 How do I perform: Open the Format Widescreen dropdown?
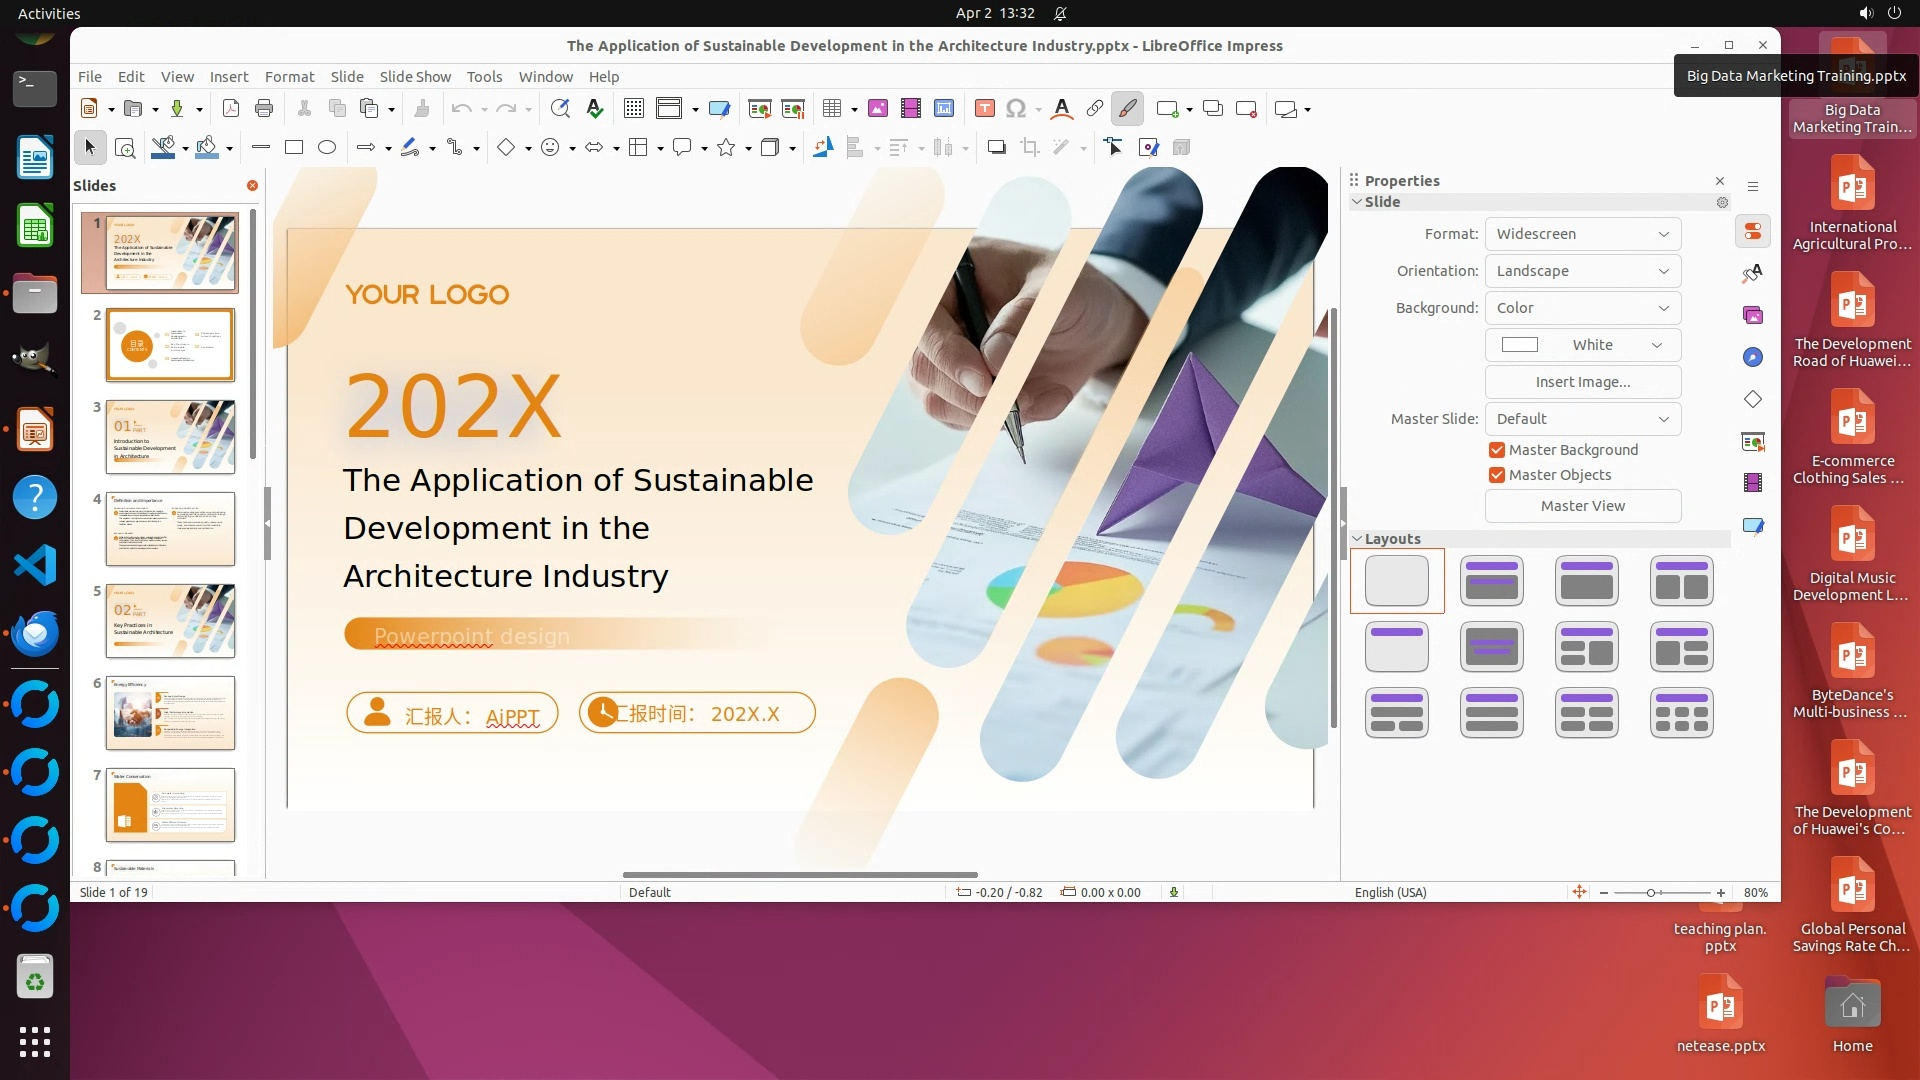coord(1582,234)
